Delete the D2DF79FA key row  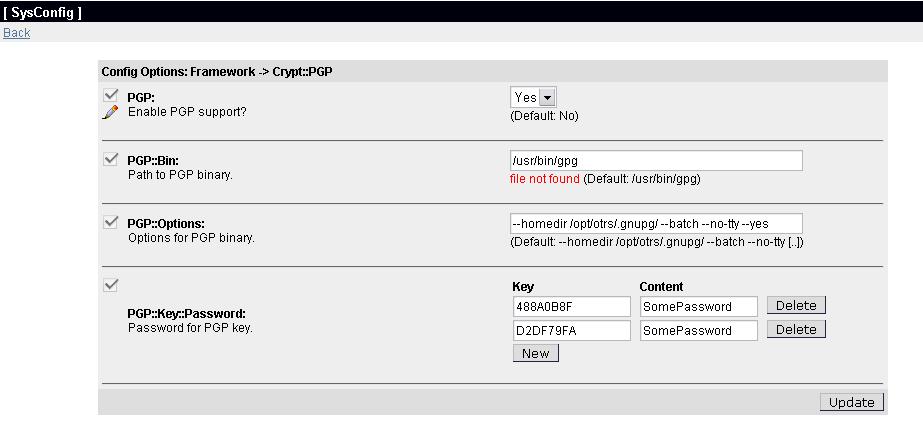pyautogui.click(x=796, y=330)
